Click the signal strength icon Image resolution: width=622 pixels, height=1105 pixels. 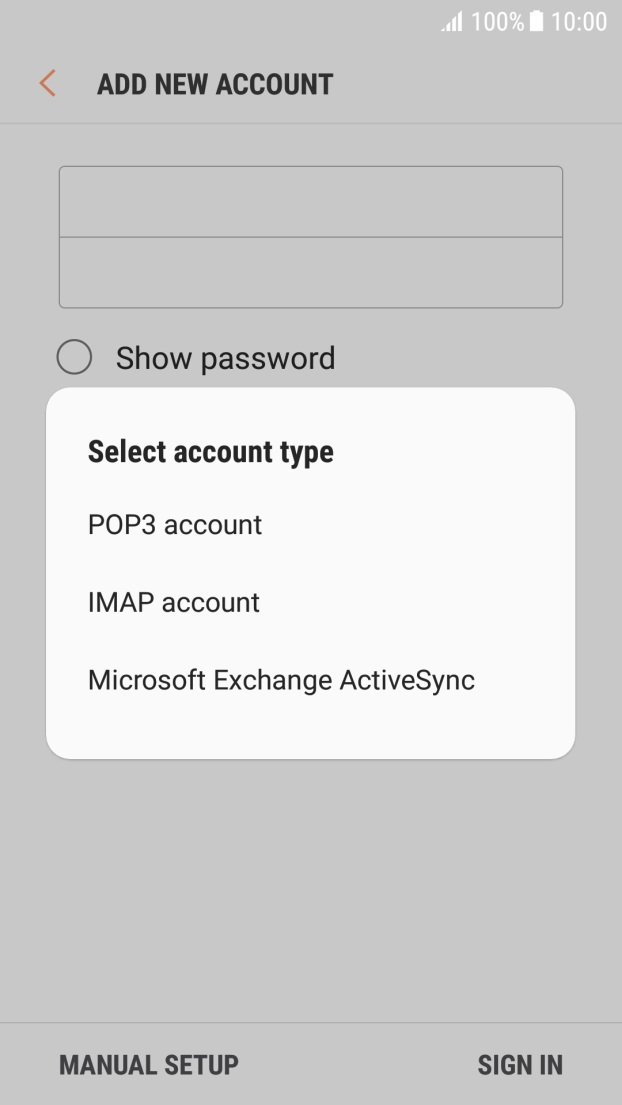[x=452, y=21]
